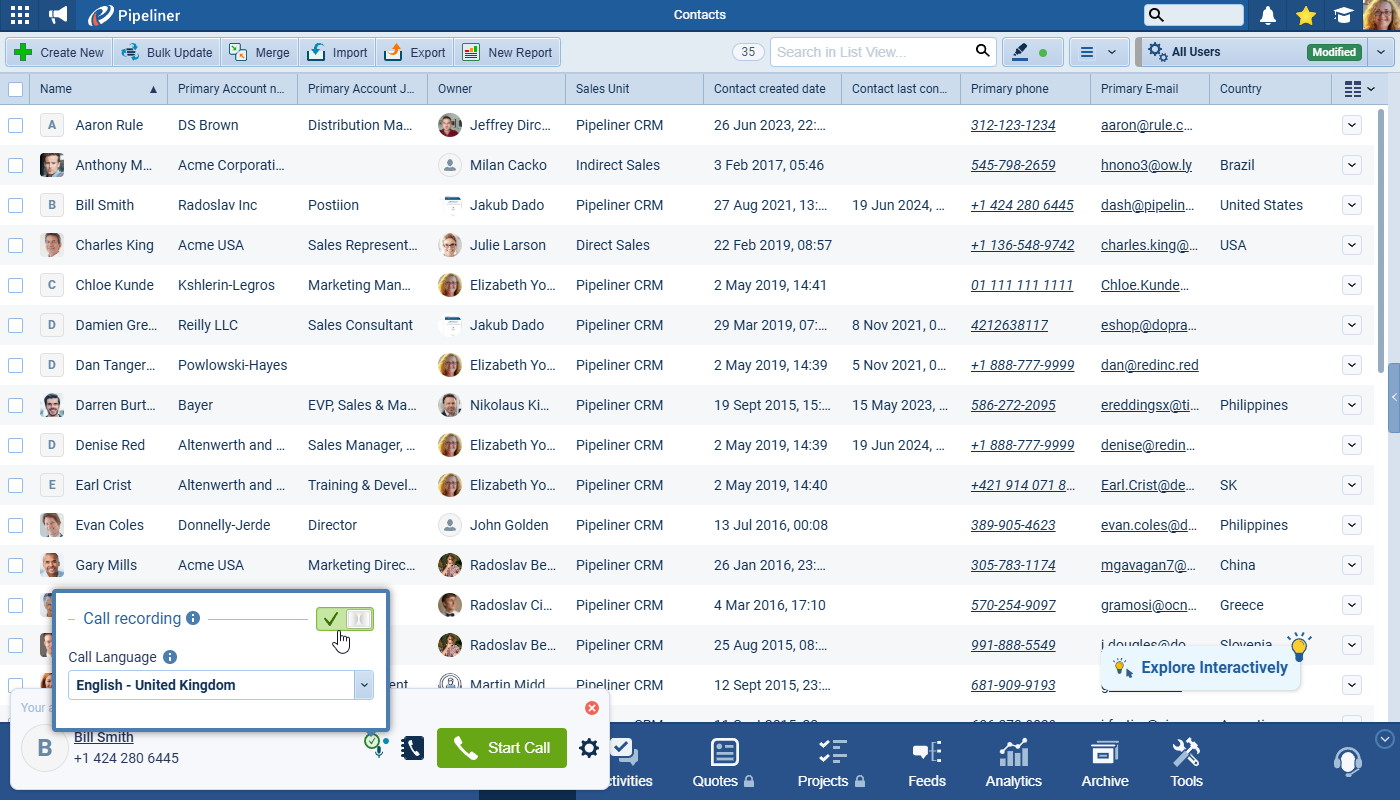Click the Search in List View field

point(870,52)
